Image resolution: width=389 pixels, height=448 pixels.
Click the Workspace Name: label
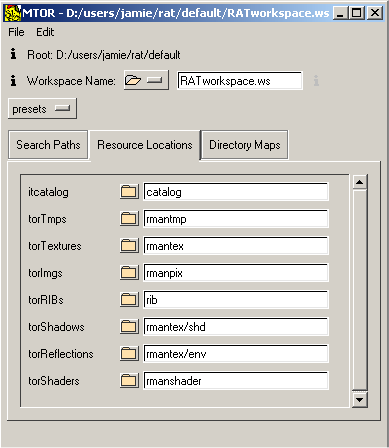coord(71,81)
